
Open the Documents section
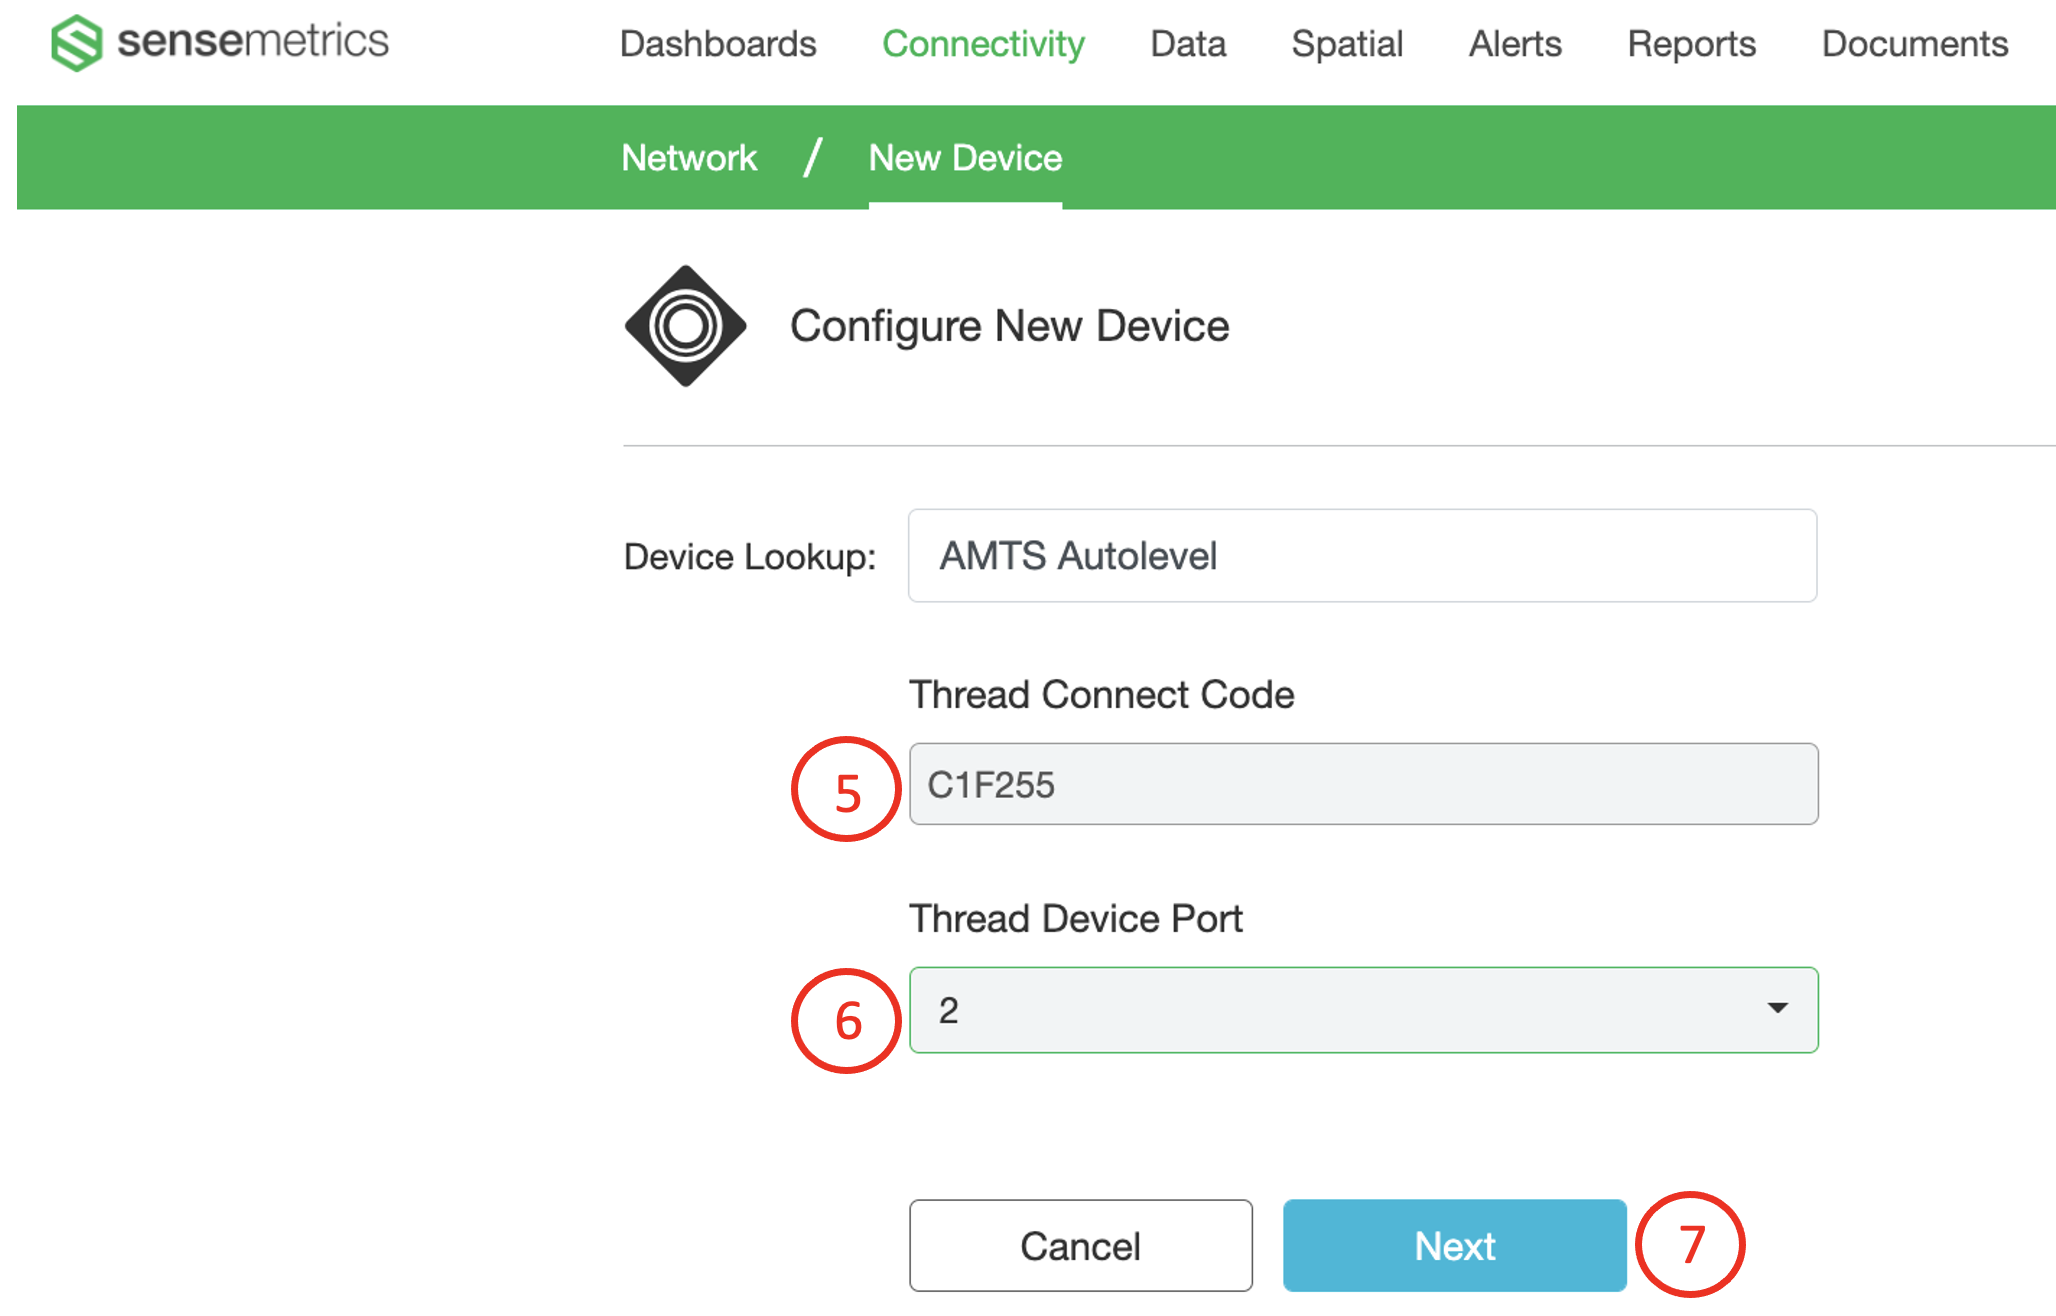pos(1914,44)
